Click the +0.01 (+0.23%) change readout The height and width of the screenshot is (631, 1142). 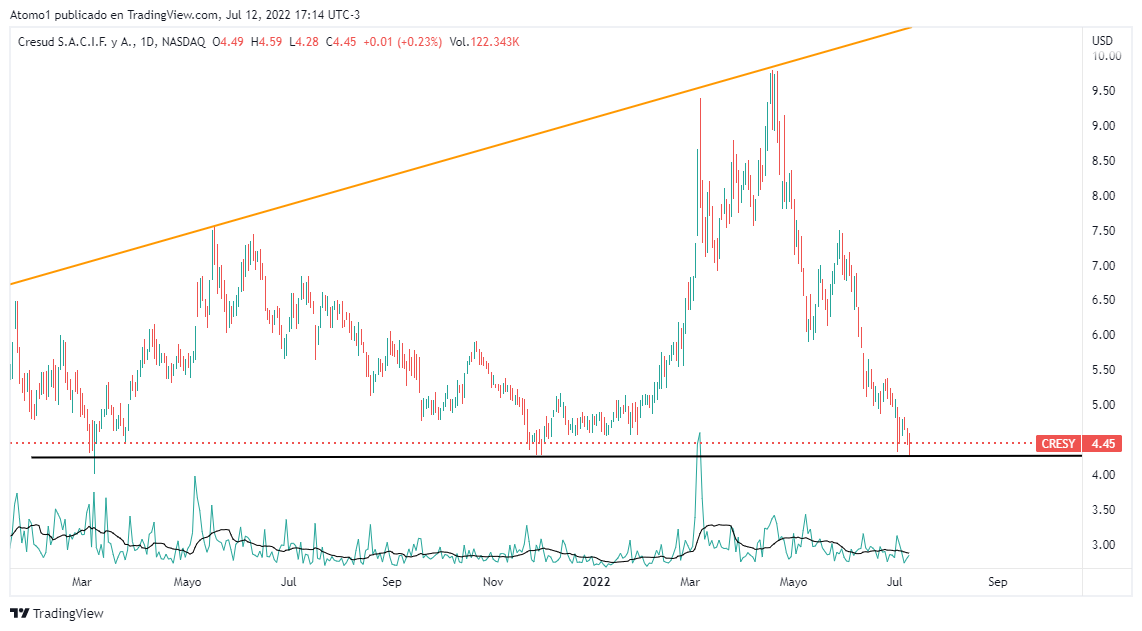(388, 41)
